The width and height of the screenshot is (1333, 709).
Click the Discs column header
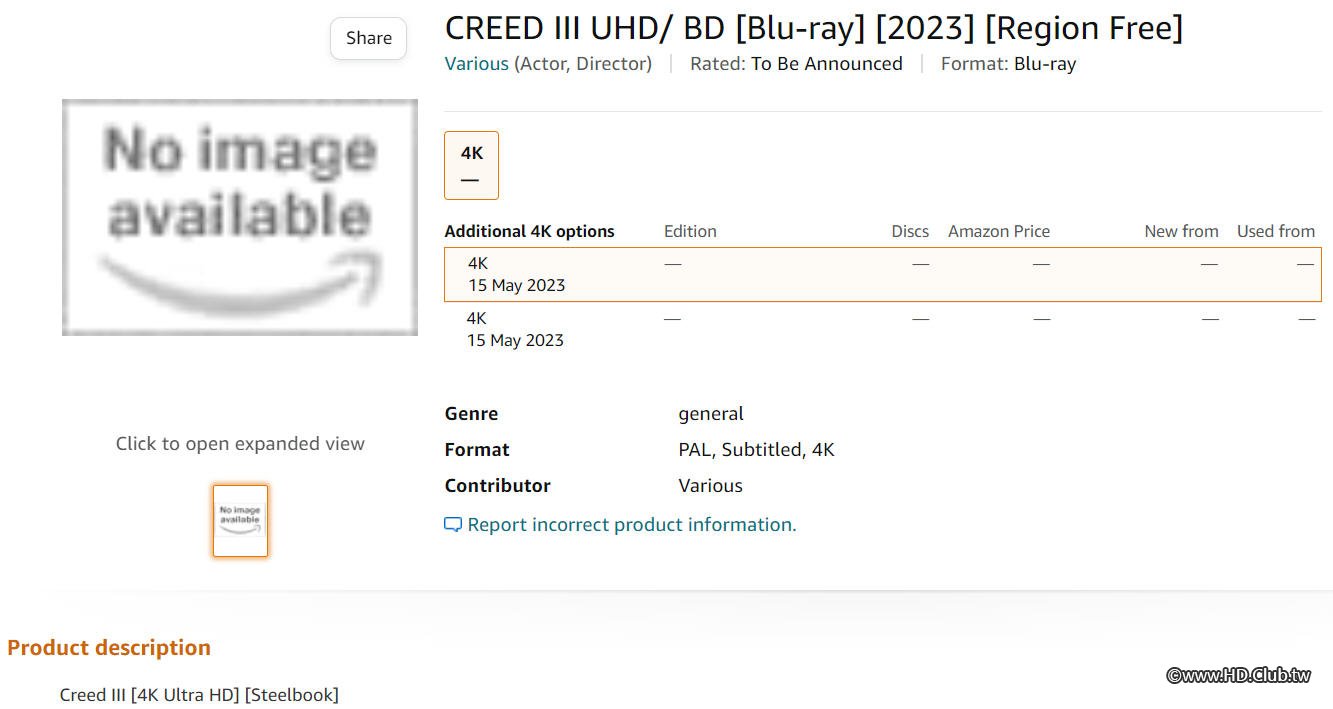pos(910,231)
